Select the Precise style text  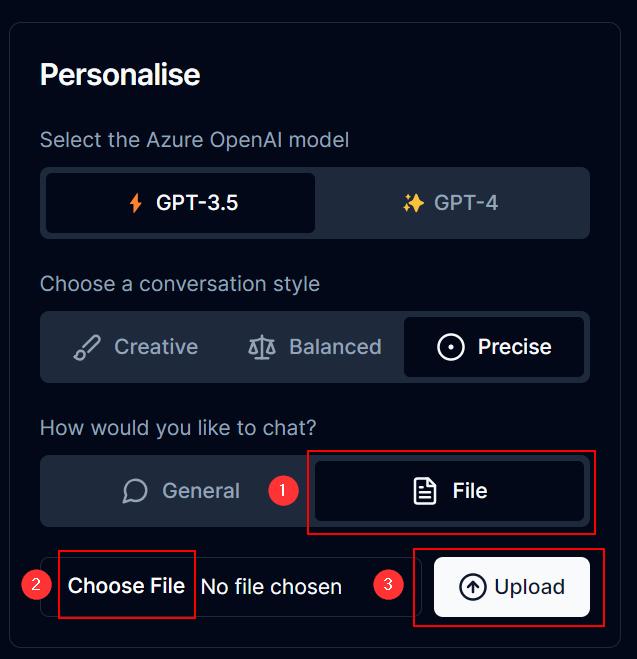pos(515,347)
